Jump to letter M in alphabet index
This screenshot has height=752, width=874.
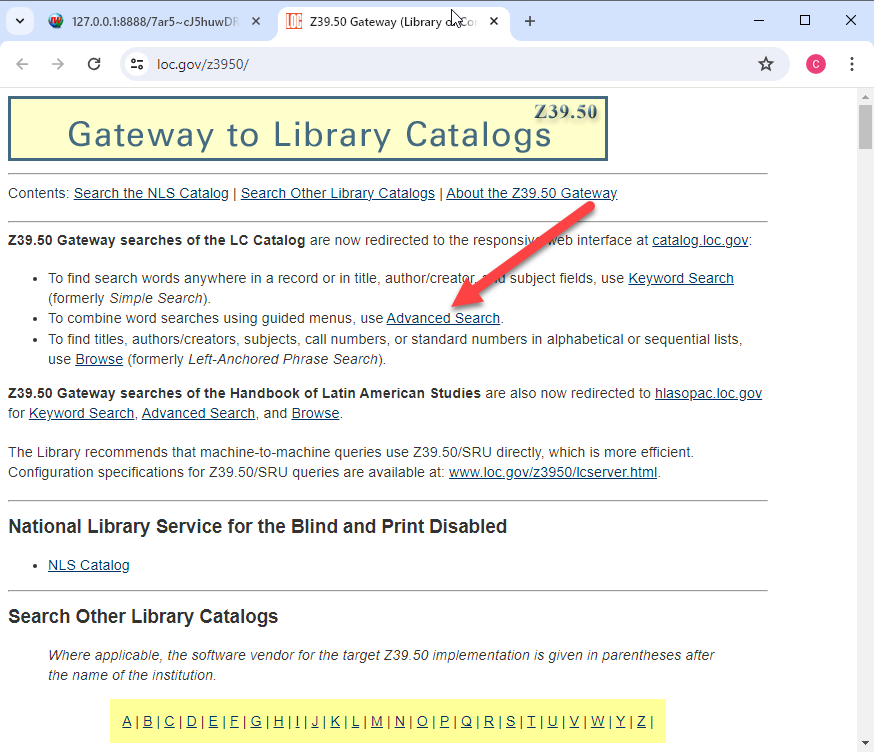[377, 721]
